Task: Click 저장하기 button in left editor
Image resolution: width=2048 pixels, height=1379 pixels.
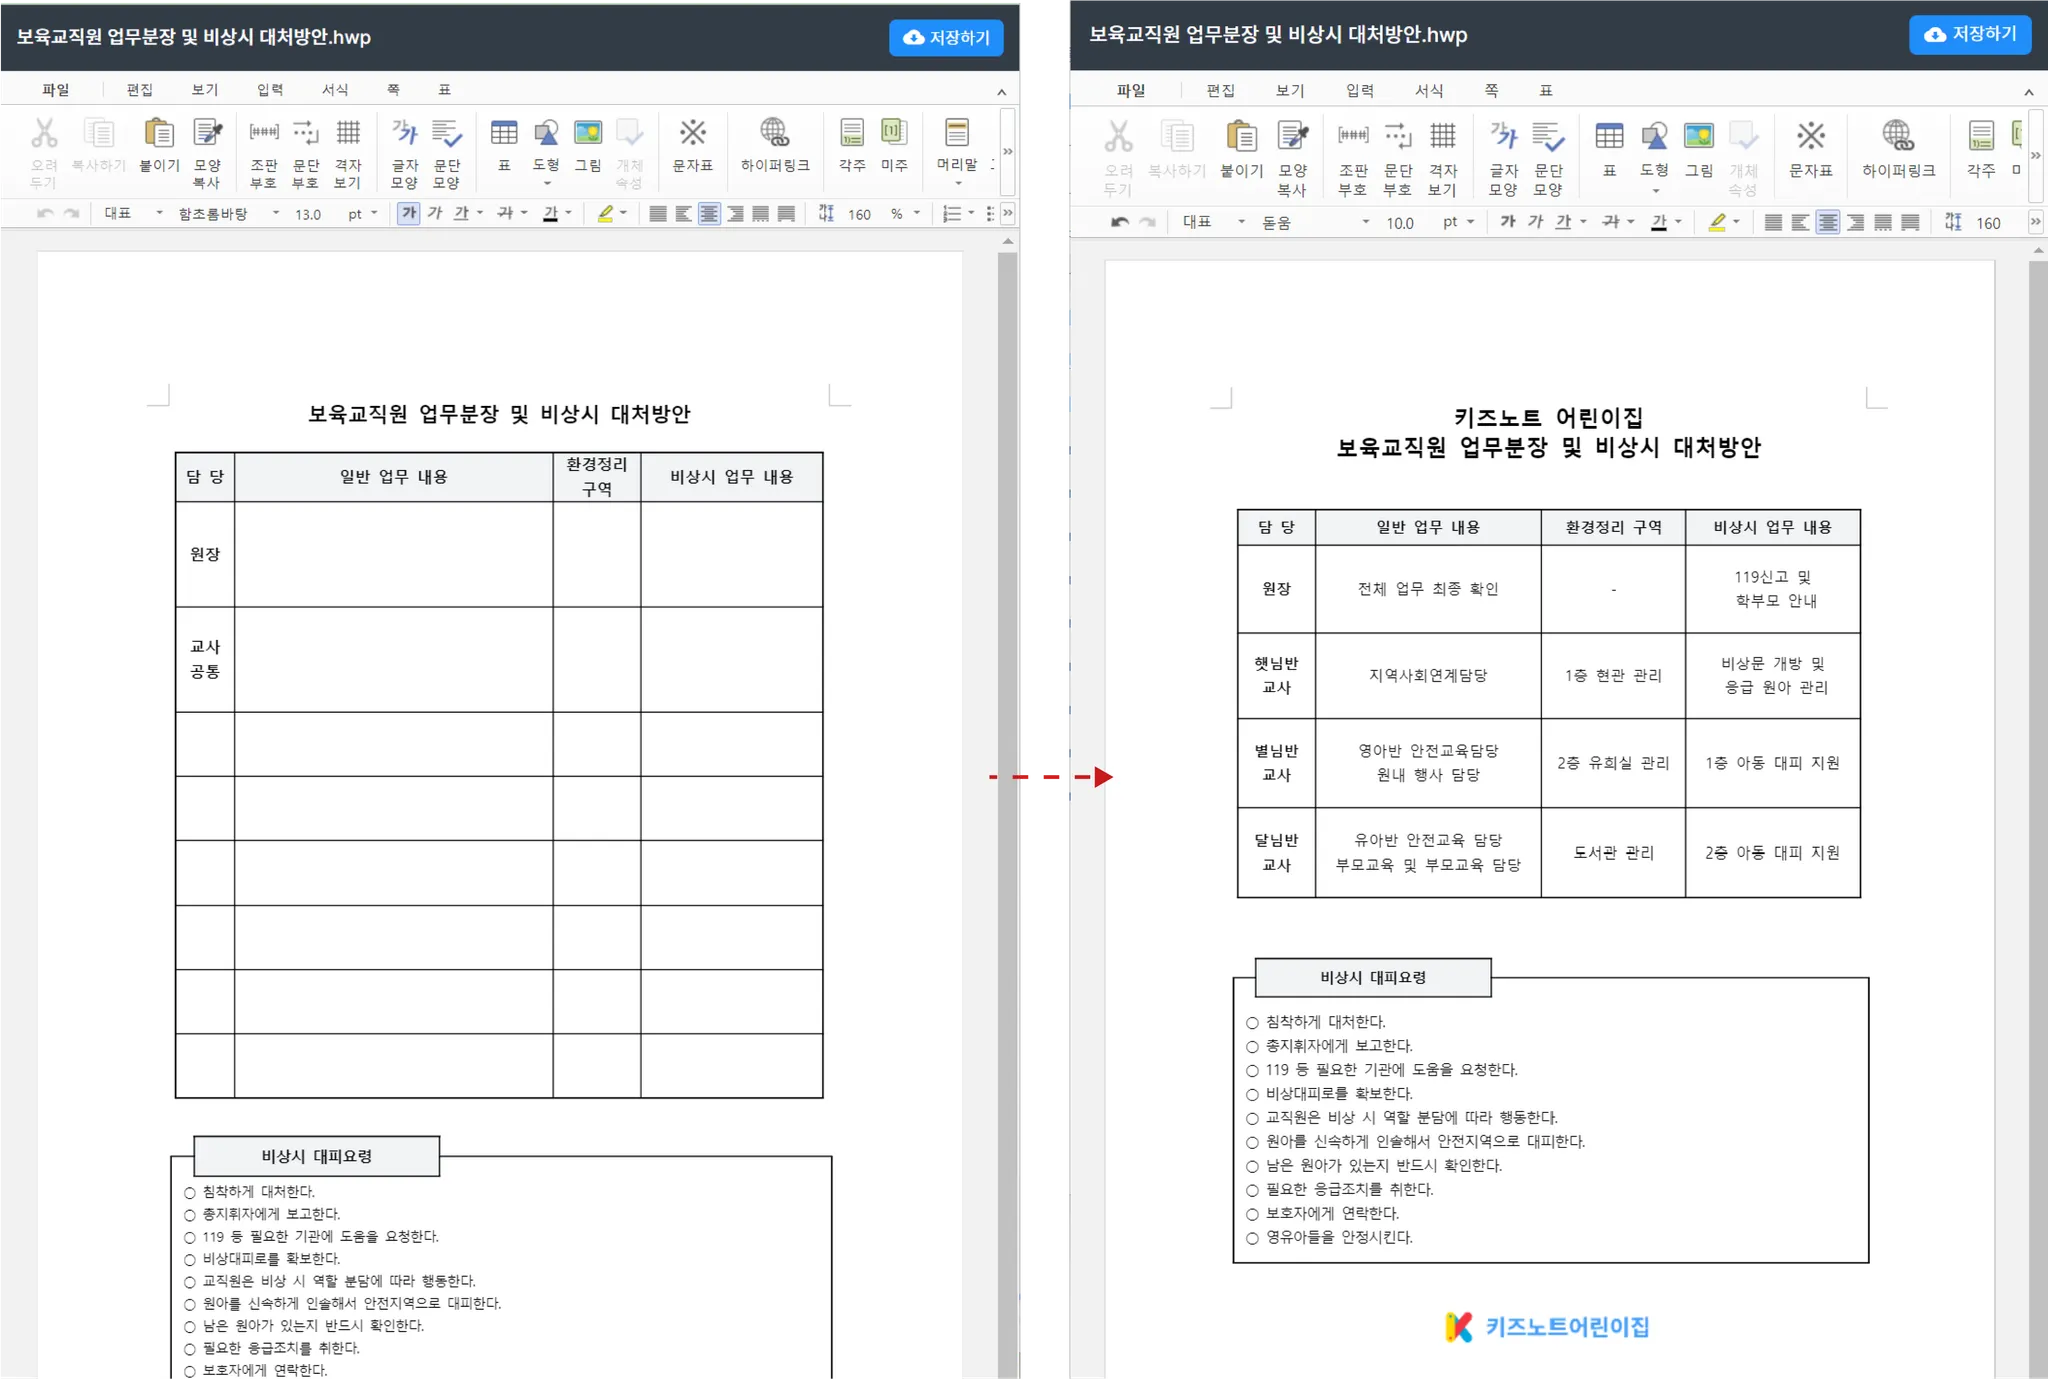Action: point(946,37)
